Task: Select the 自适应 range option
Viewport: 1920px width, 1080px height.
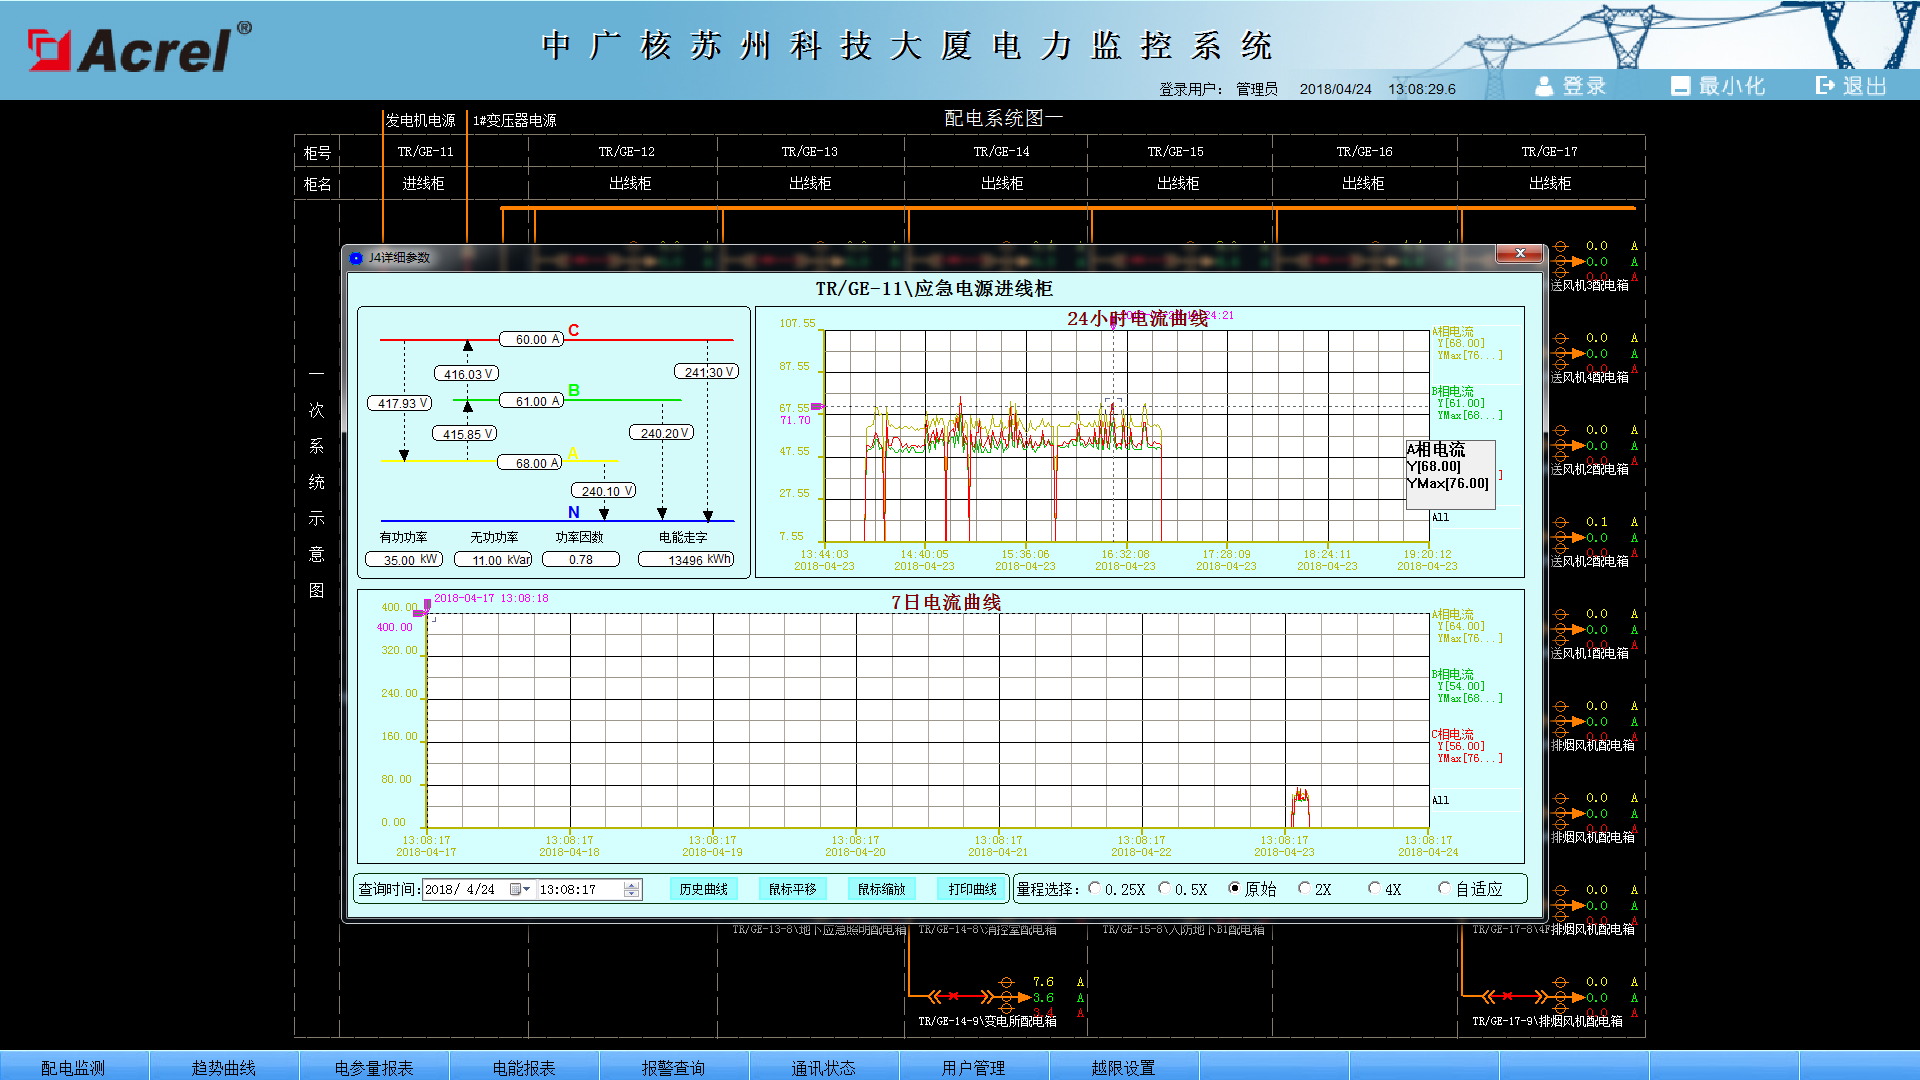Action: point(1470,889)
